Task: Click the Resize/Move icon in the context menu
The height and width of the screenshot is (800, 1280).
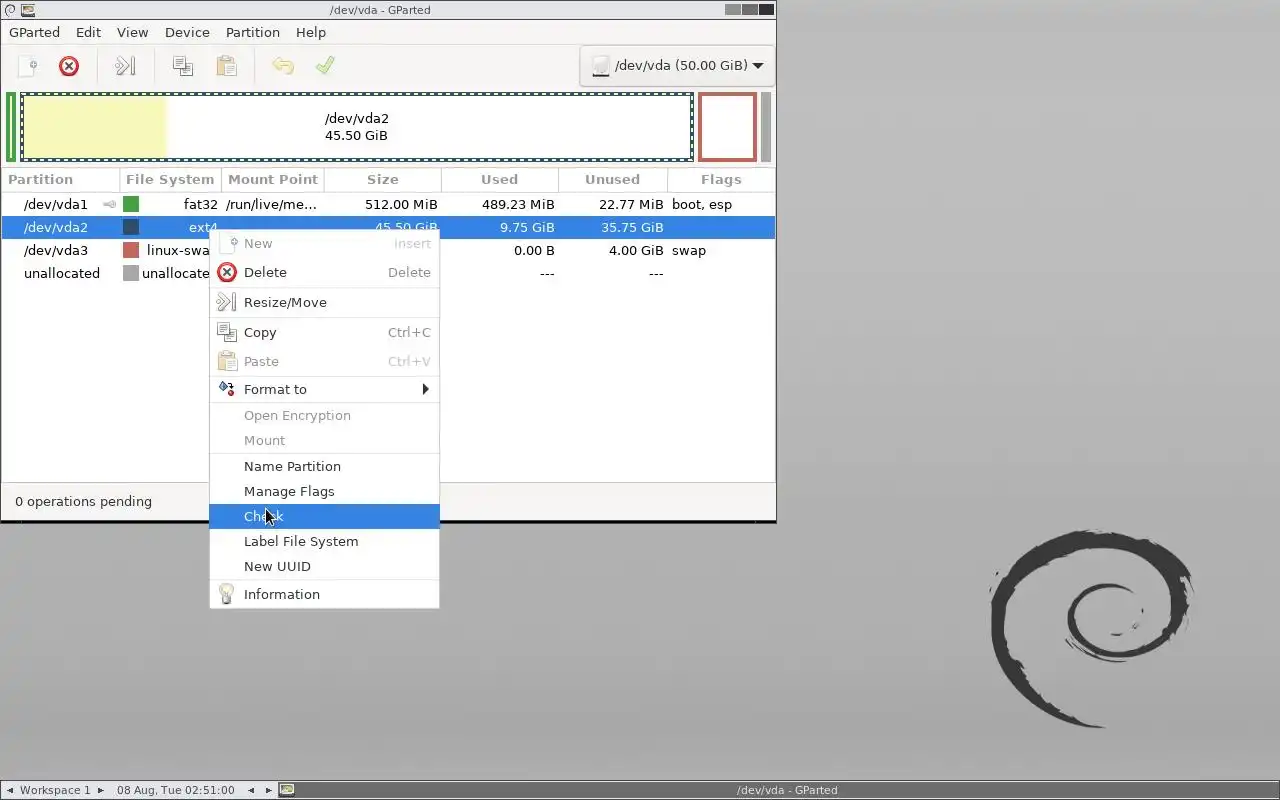Action: coord(227,302)
